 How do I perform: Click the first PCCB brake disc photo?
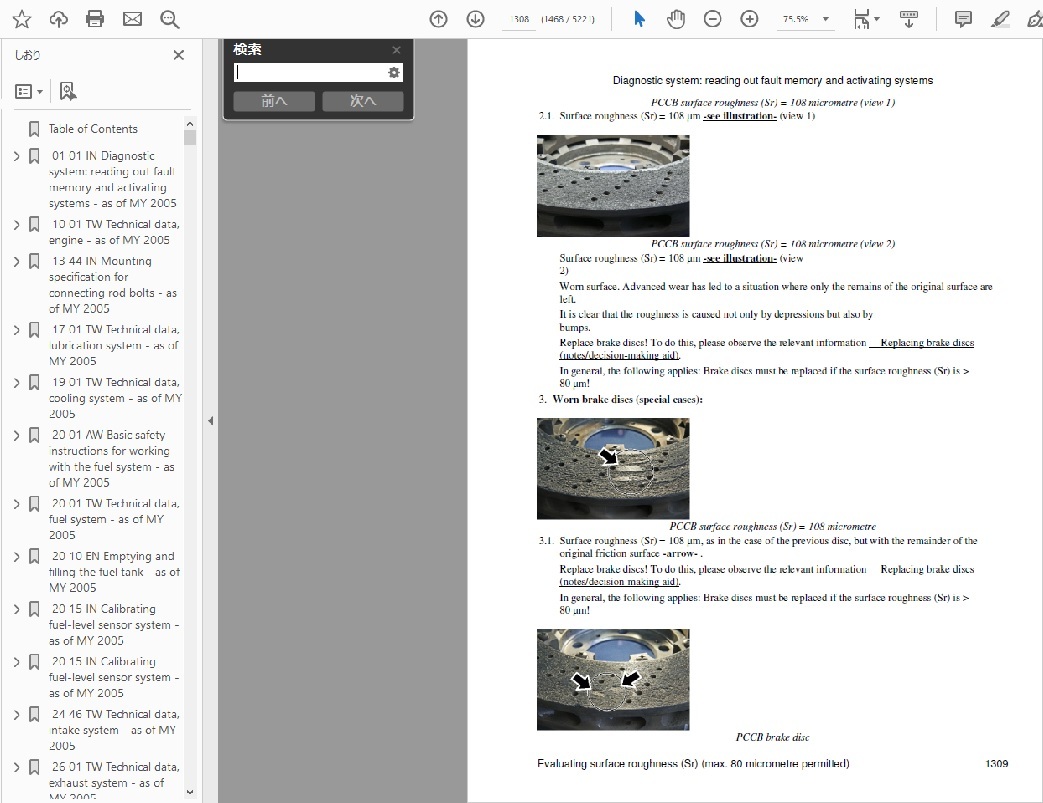[x=613, y=186]
